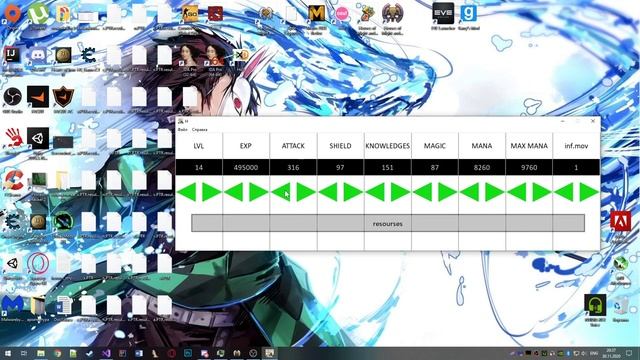
Task: Lower MAX MANA with left arrow
Action: [517, 192]
